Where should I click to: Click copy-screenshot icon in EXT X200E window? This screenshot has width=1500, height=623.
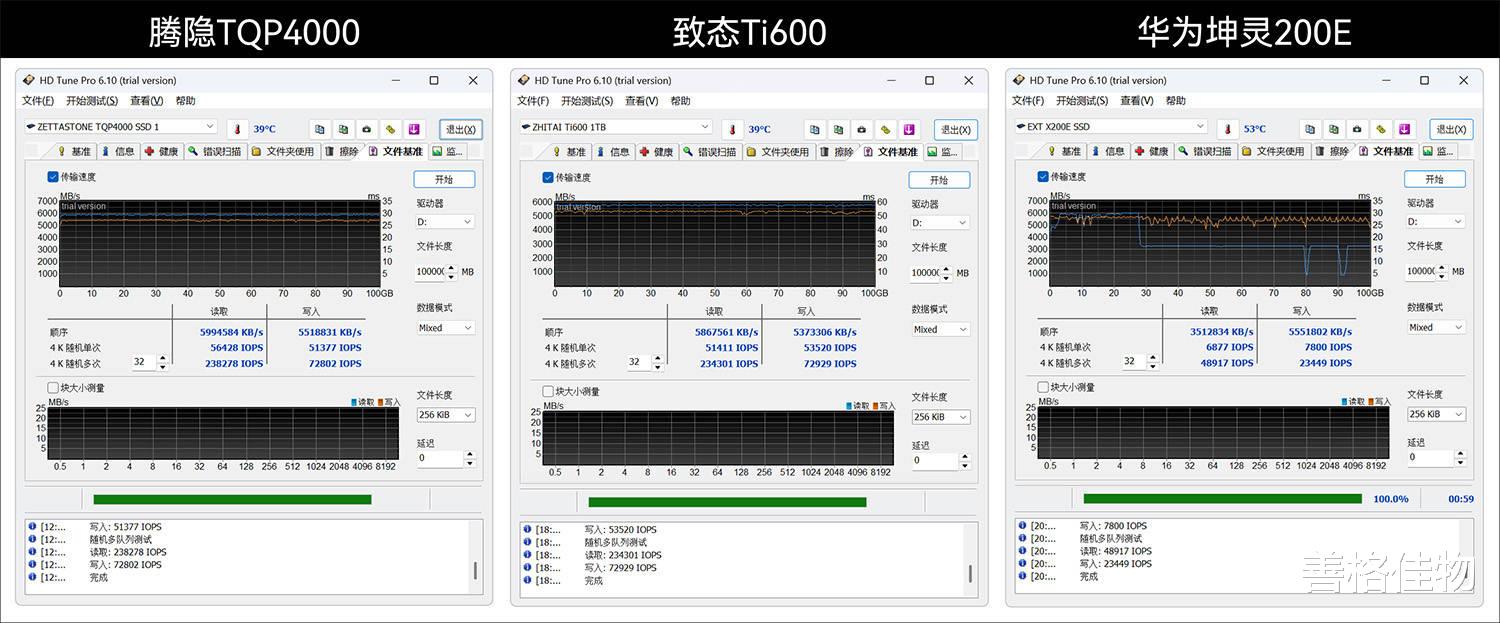1333,129
